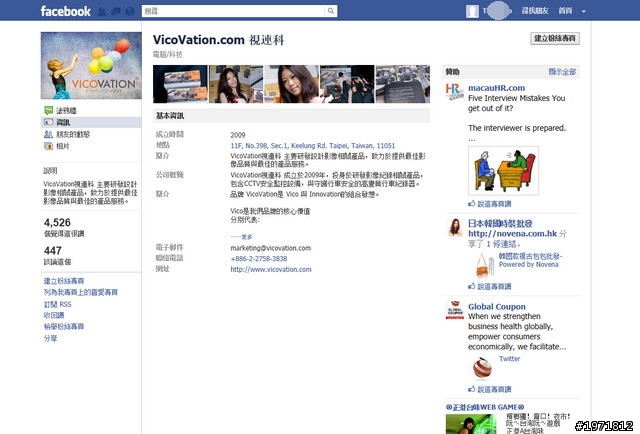640x434 pixels.
Task: Subscribe via RSS link
Action: 58,304
